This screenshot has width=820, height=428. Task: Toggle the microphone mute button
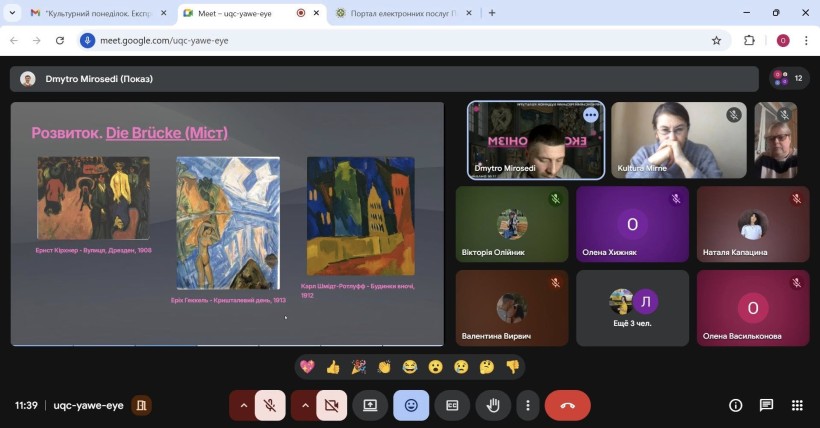click(269, 405)
